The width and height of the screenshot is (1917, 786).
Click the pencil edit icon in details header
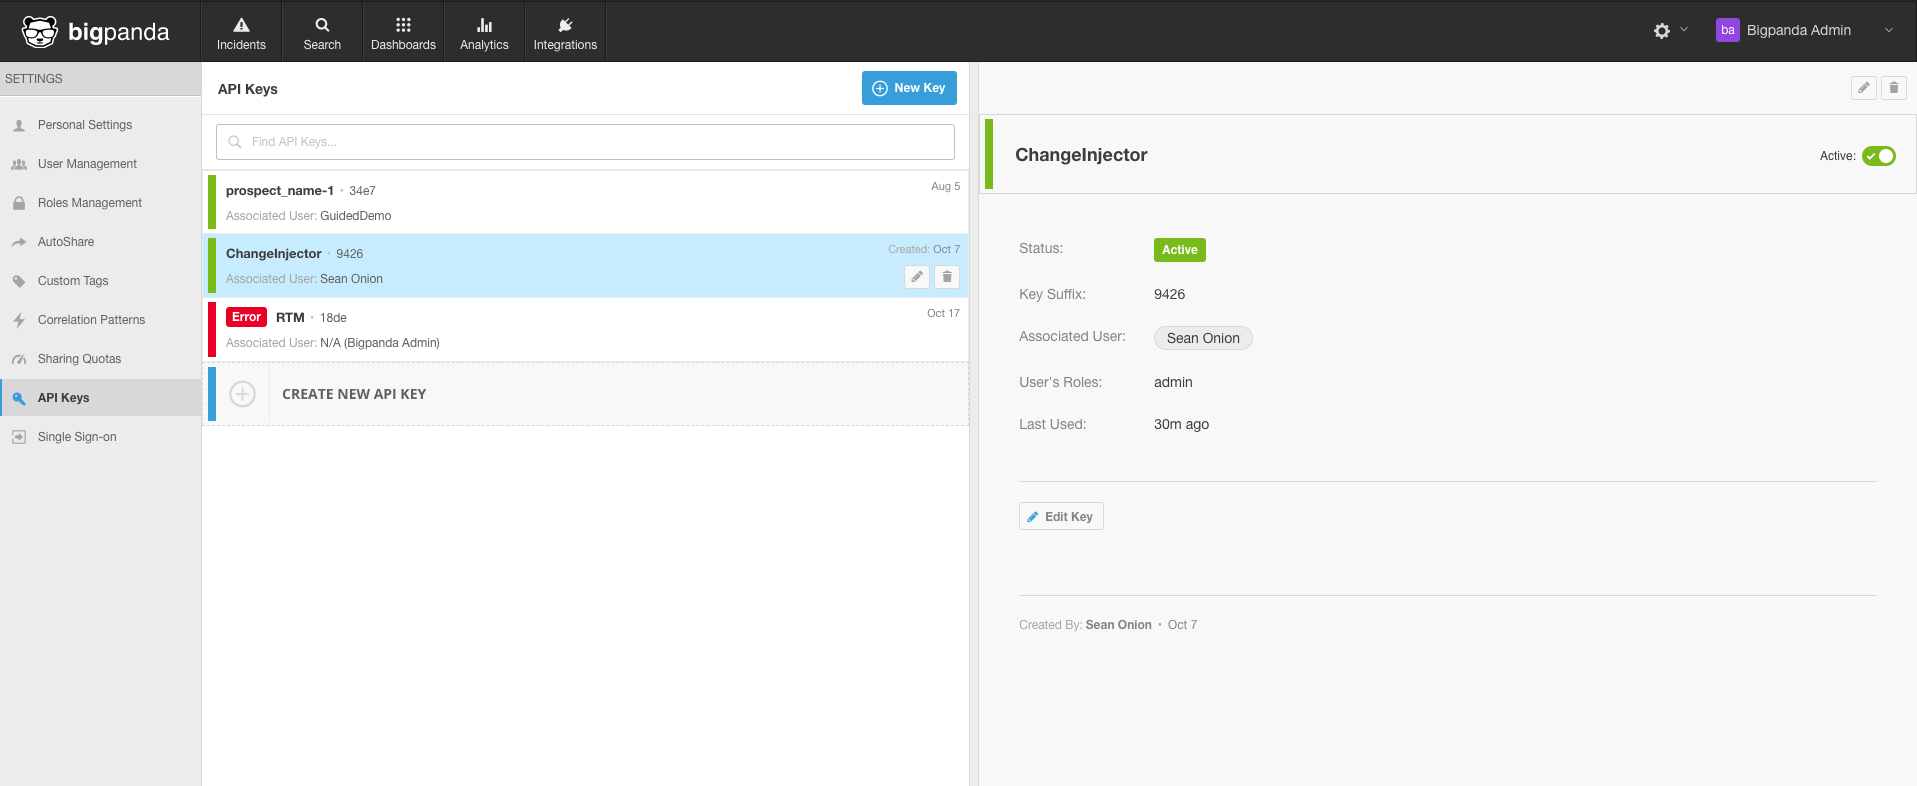click(x=1863, y=88)
